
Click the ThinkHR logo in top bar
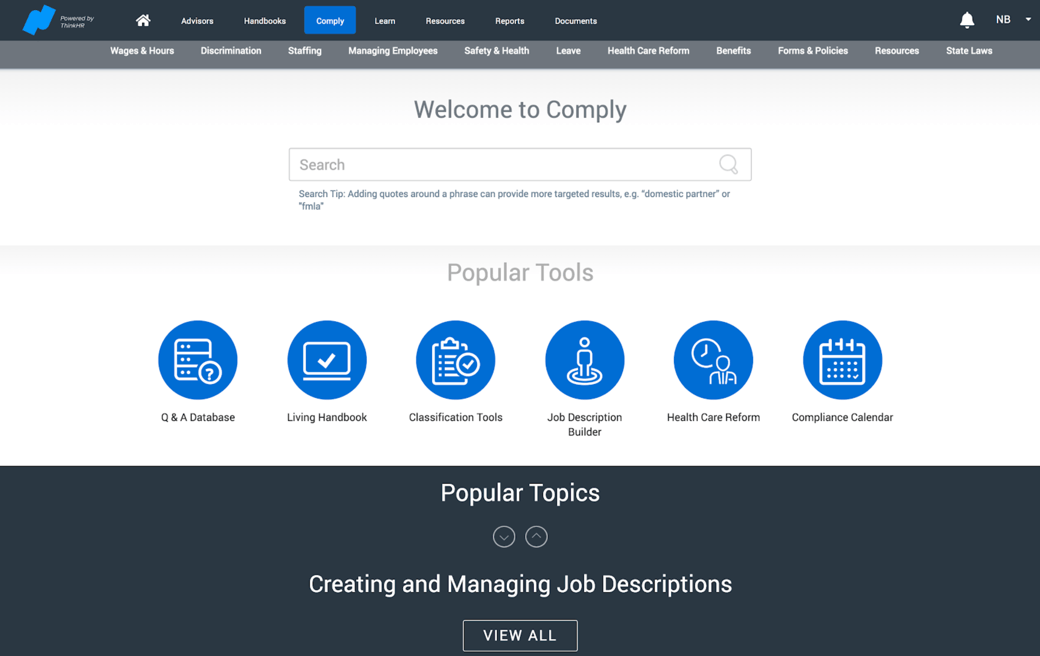58,20
